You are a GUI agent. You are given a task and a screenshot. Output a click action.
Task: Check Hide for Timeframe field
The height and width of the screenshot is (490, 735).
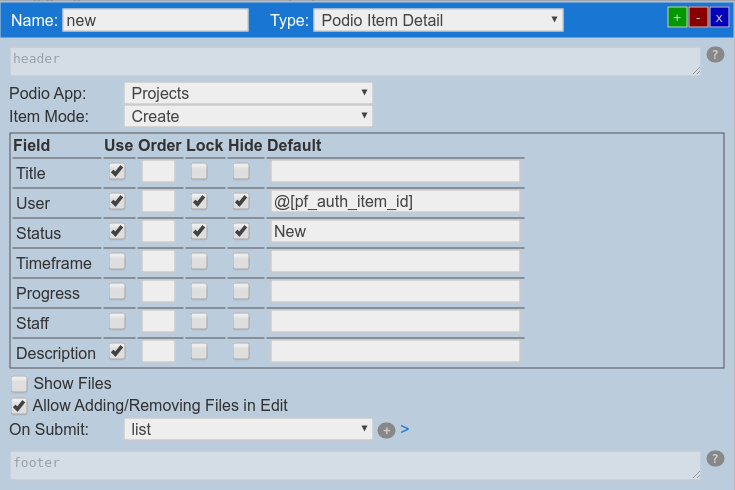point(241,261)
